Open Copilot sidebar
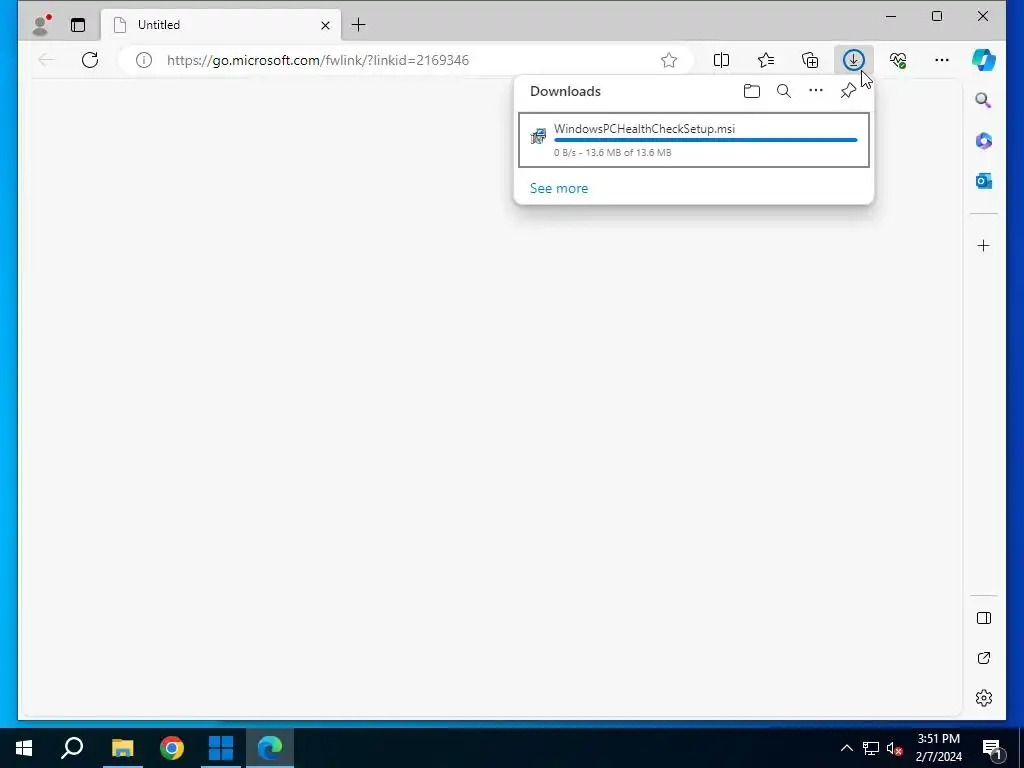 click(984, 60)
